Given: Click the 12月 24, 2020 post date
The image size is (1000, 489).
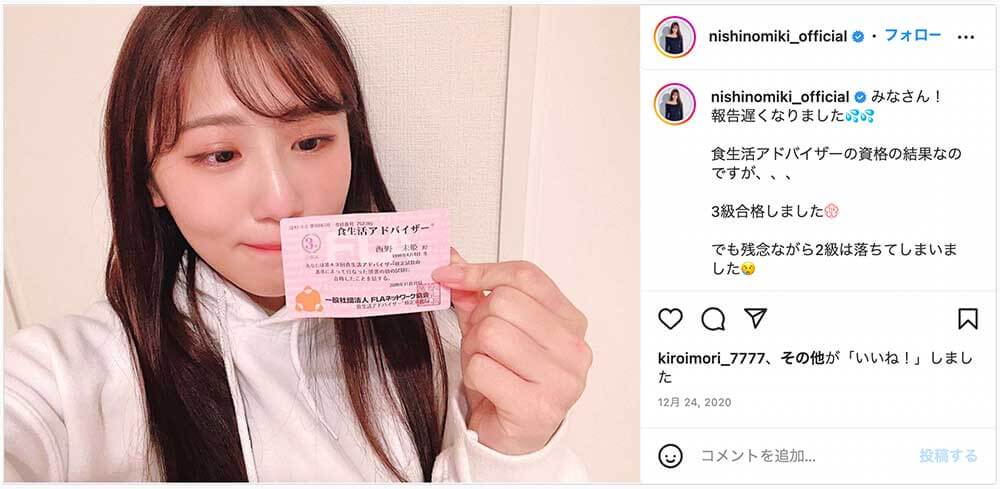Looking at the screenshot, I should tap(695, 402).
